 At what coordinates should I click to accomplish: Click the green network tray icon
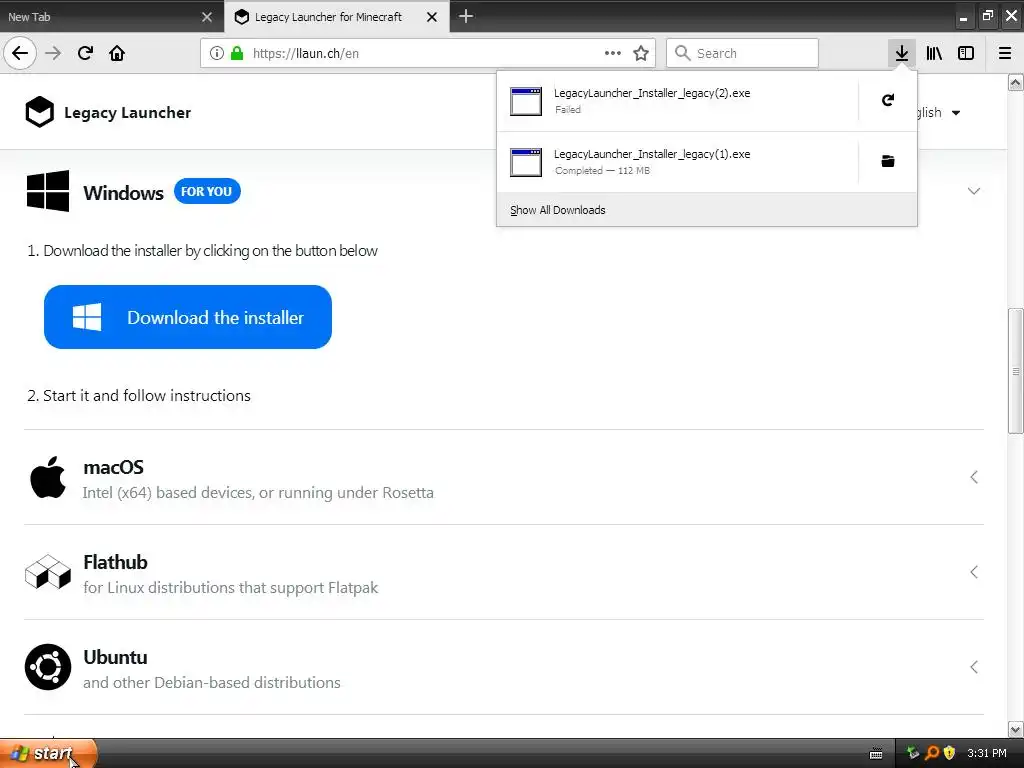913,753
